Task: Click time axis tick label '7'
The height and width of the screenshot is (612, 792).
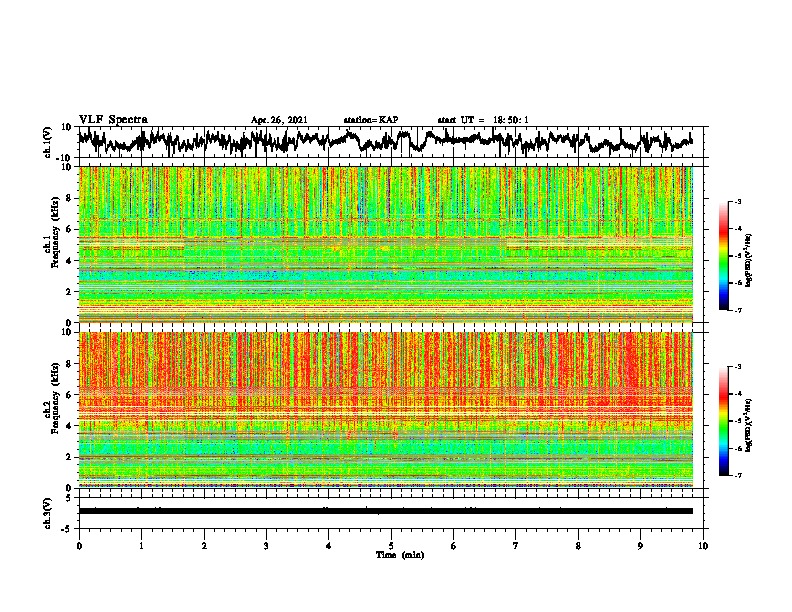Action: click(x=516, y=546)
